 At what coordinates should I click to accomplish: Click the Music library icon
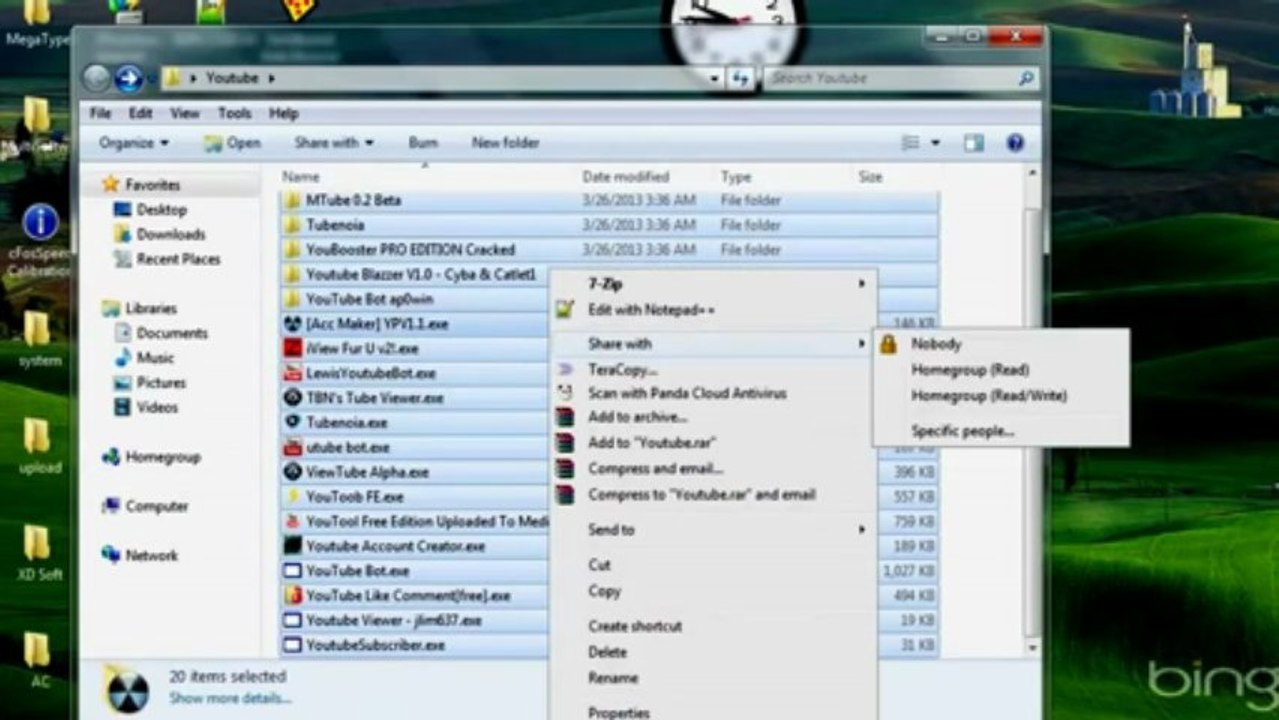point(122,357)
